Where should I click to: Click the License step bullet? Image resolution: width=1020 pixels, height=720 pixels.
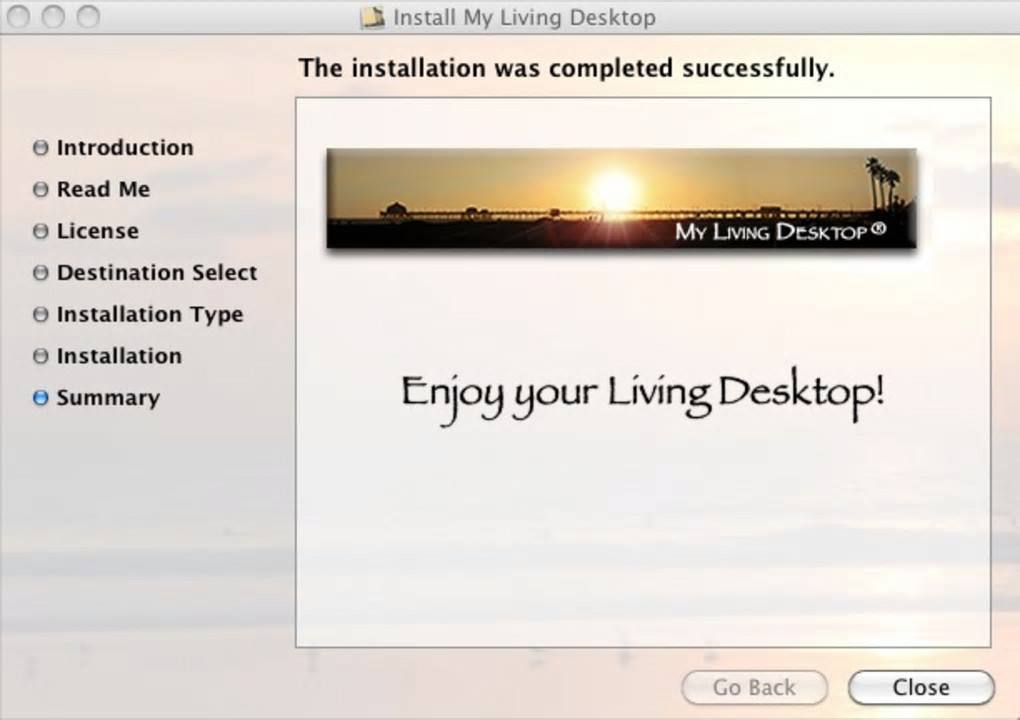click(40, 231)
